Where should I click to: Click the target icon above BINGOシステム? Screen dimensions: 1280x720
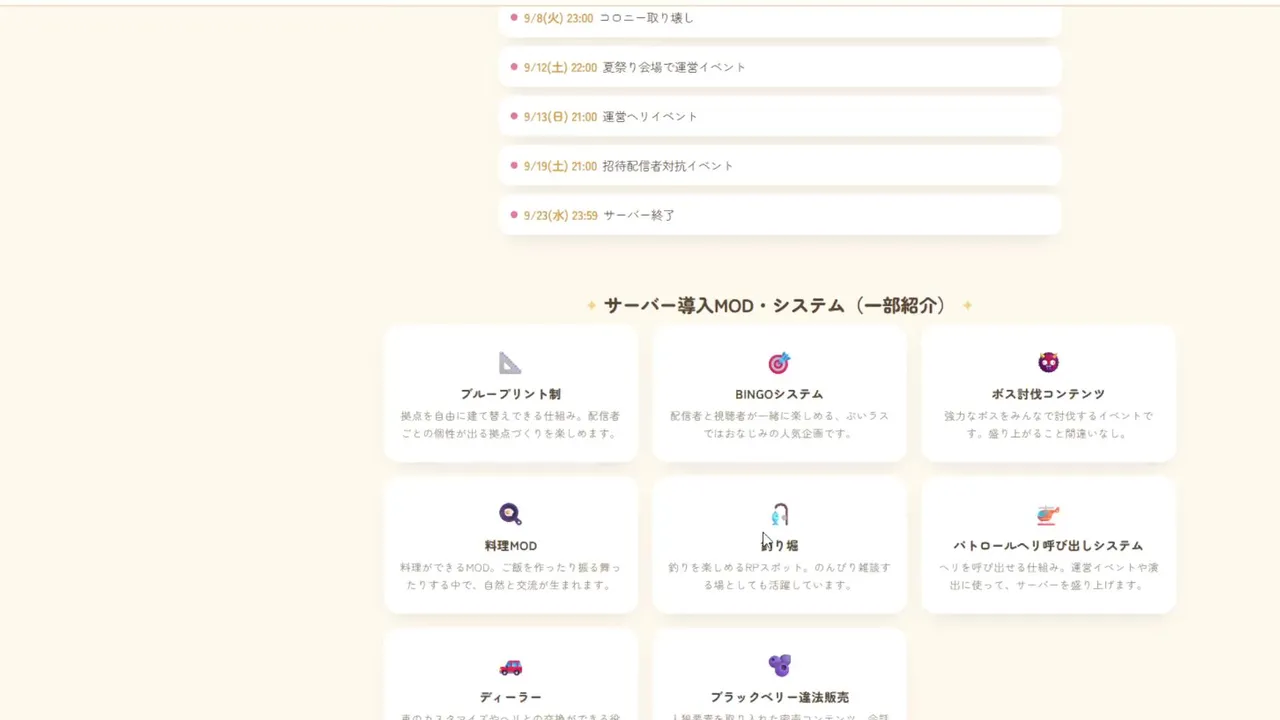779,363
